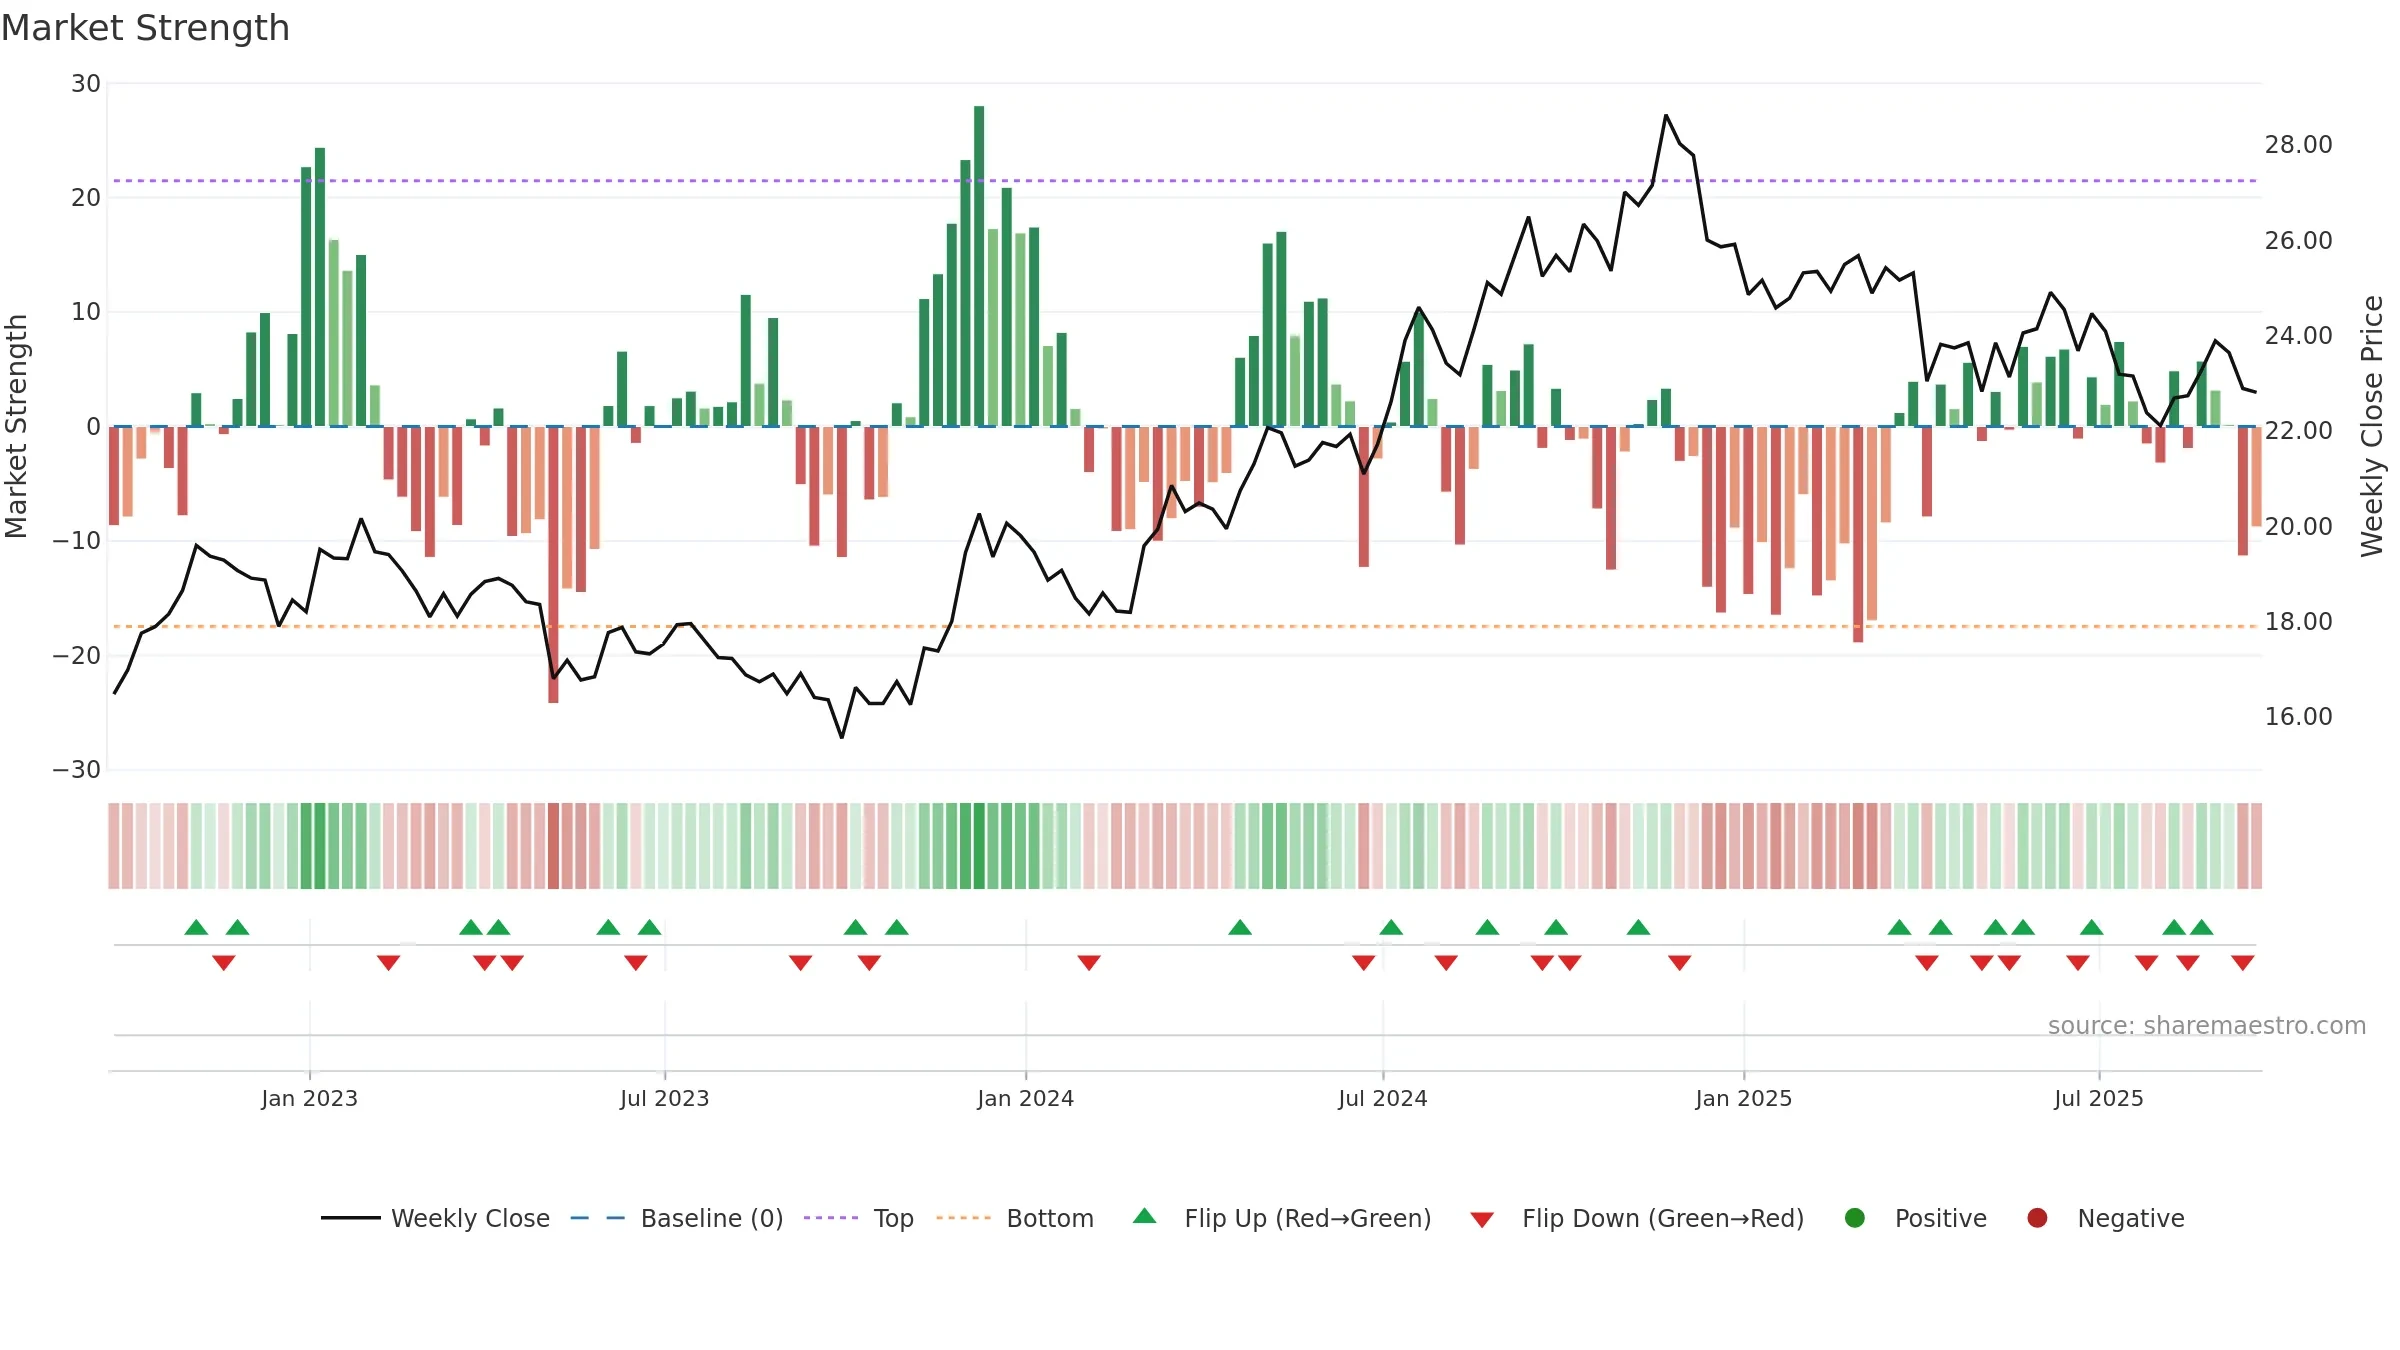This screenshot has width=2400, height=1350.
Task: Toggle the Weekly Close legend entry
Action: tap(435, 1218)
